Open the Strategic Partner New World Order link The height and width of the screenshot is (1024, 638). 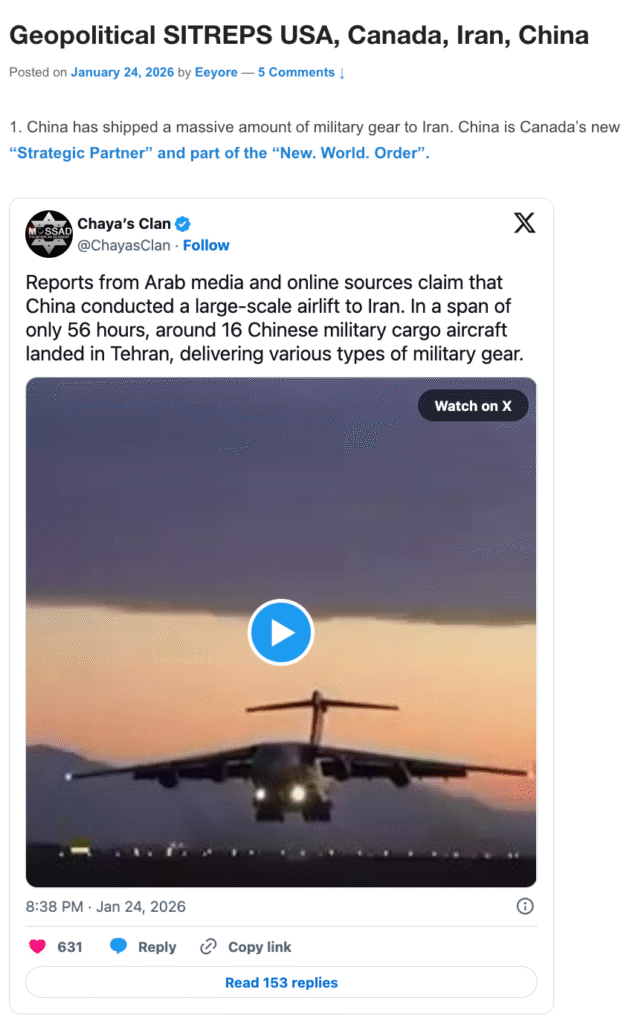coord(219,153)
